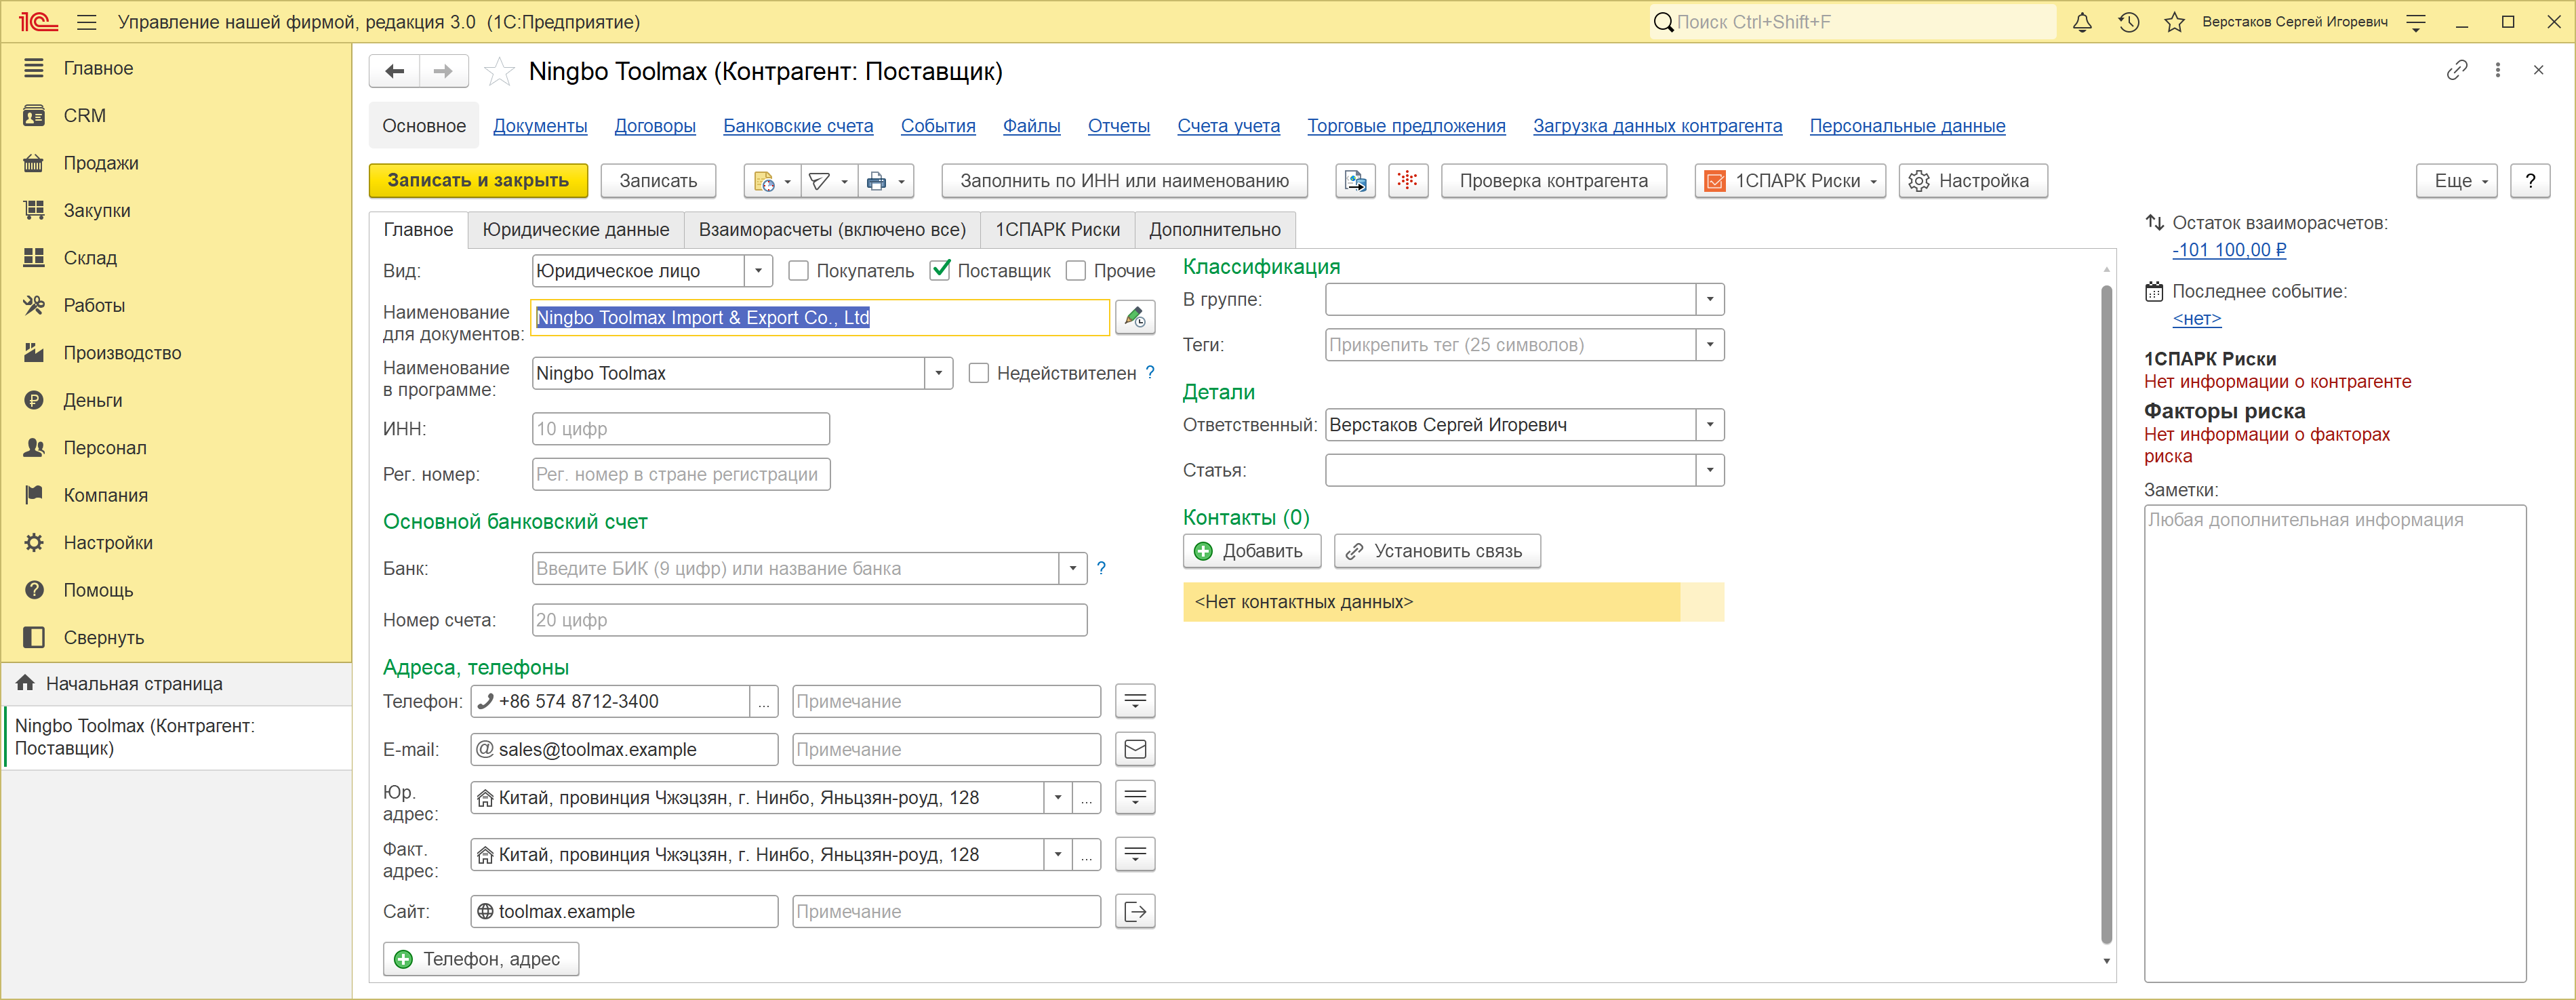Viewport: 2576px width, 1000px height.
Task: Collapse sidebar with Свернуть
Action: (176, 638)
